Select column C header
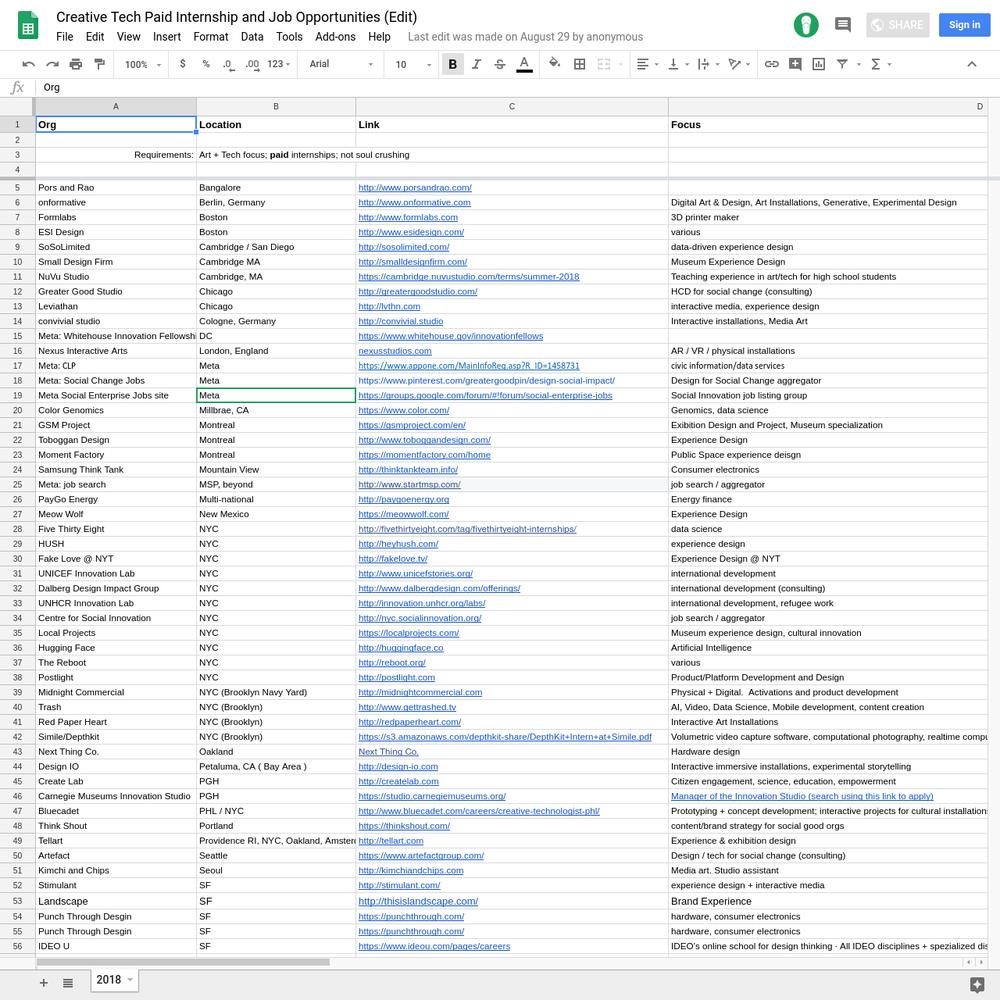The image size is (1000, 1000). coord(512,107)
